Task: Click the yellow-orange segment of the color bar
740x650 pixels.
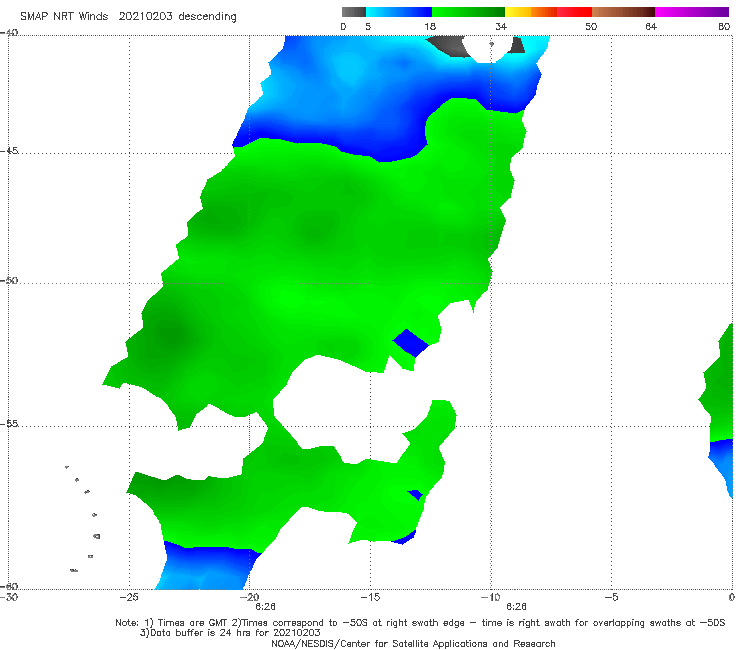Action: 531,12
